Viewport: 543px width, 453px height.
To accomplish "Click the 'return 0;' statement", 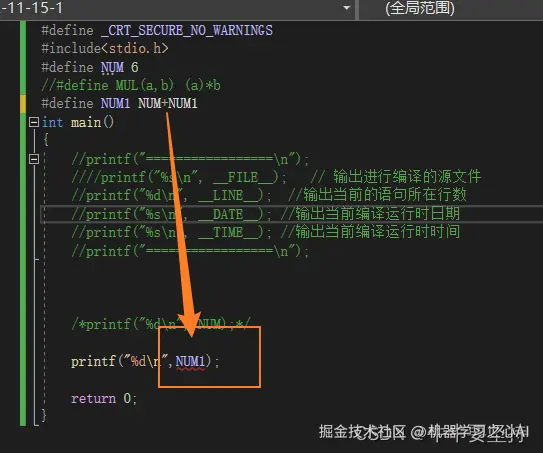I will coord(104,399).
